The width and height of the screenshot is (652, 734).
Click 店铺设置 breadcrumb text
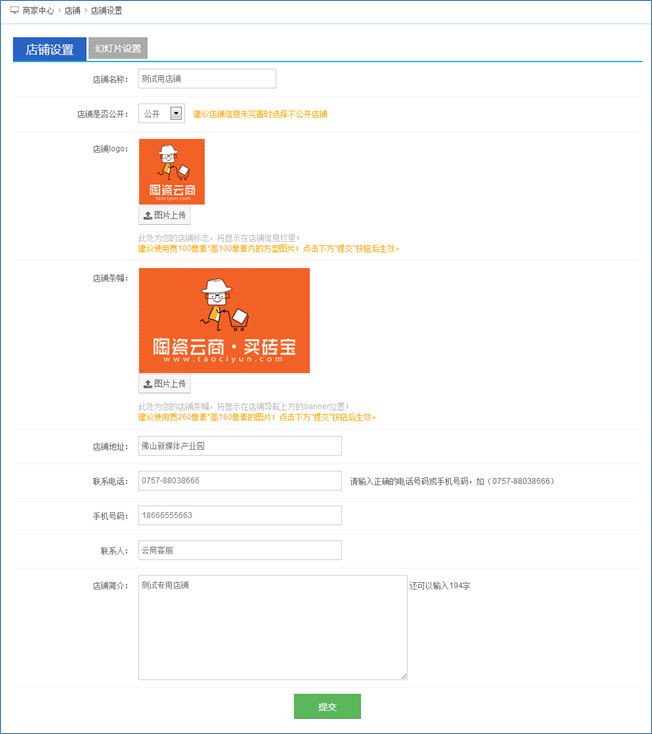[106, 10]
